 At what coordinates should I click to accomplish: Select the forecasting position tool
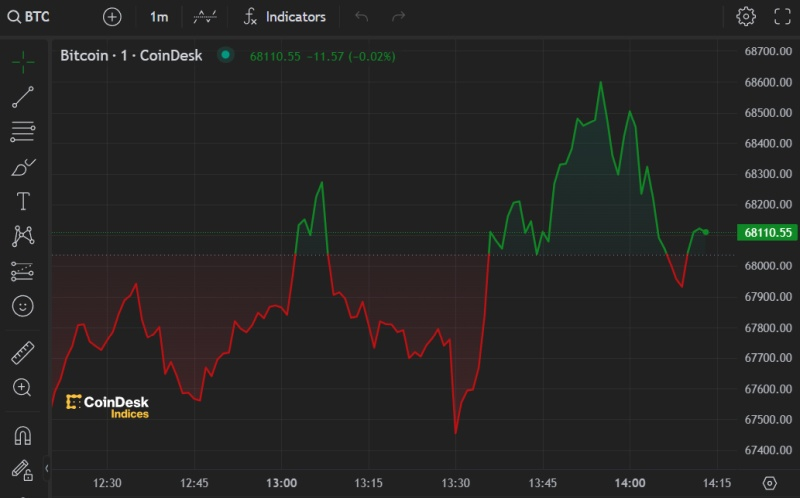[x=22, y=271]
